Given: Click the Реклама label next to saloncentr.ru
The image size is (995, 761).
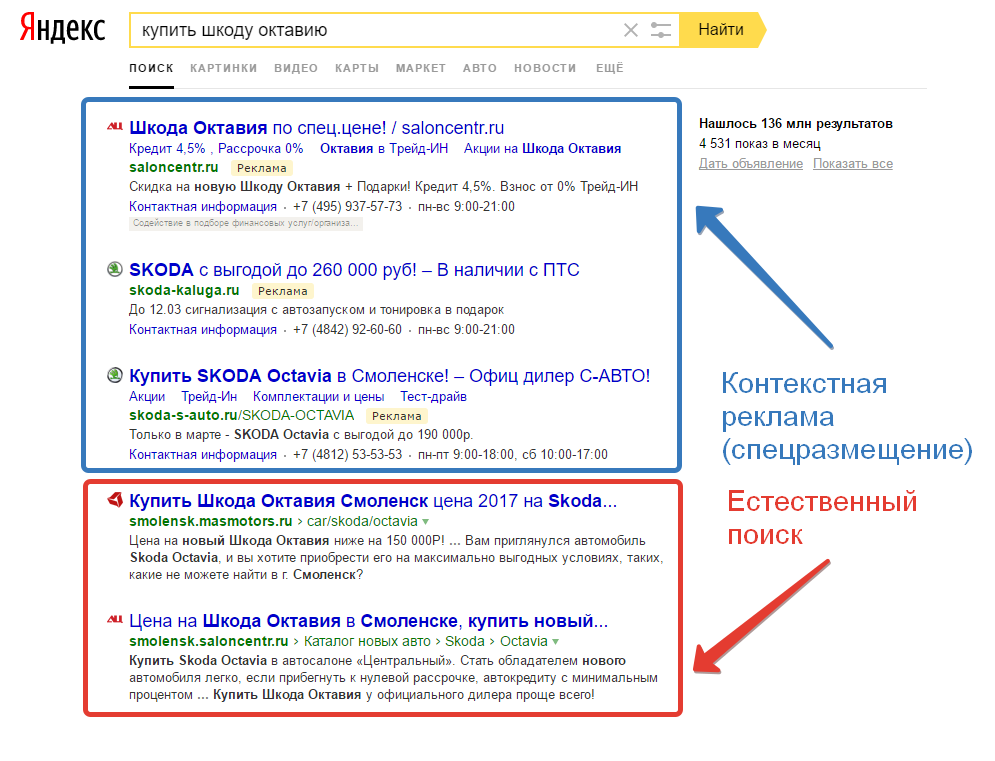Looking at the screenshot, I should coord(261,168).
